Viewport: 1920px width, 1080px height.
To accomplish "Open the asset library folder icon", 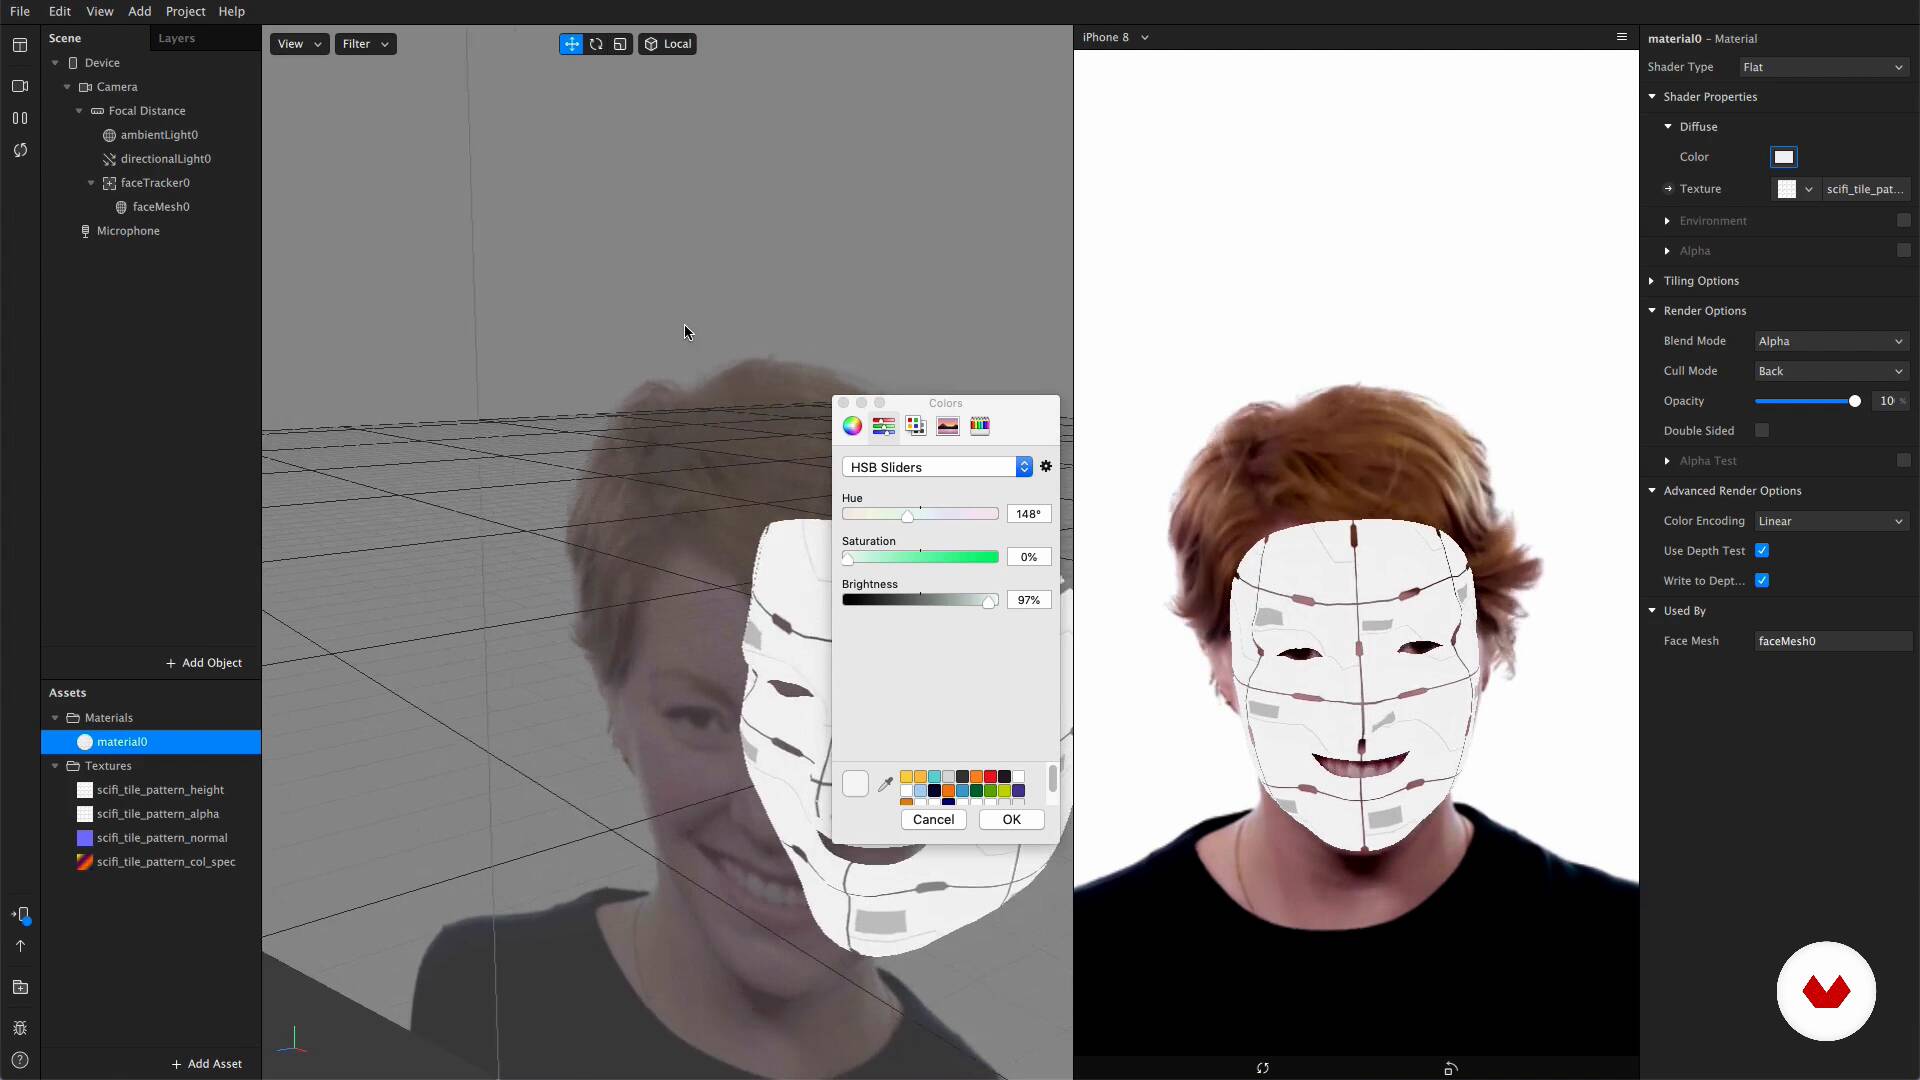I will [x=20, y=987].
